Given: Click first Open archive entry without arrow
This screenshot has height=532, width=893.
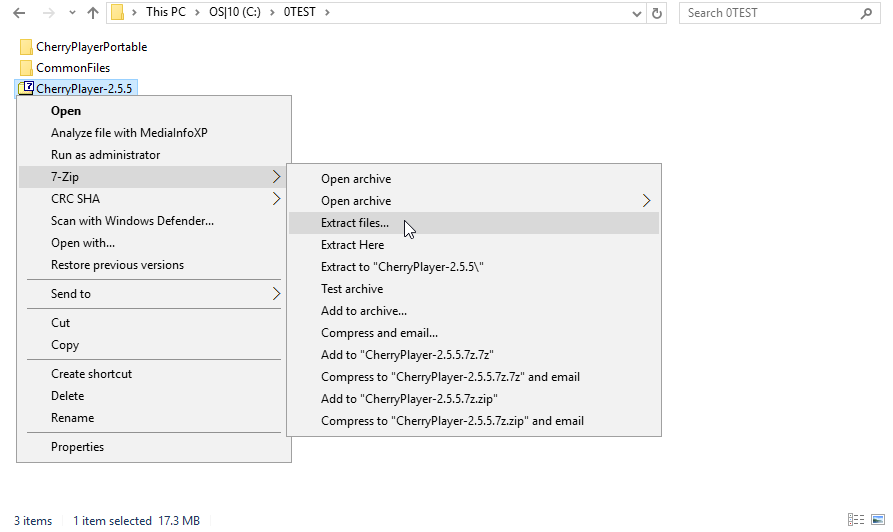Looking at the screenshot, I should pos(474,179).
